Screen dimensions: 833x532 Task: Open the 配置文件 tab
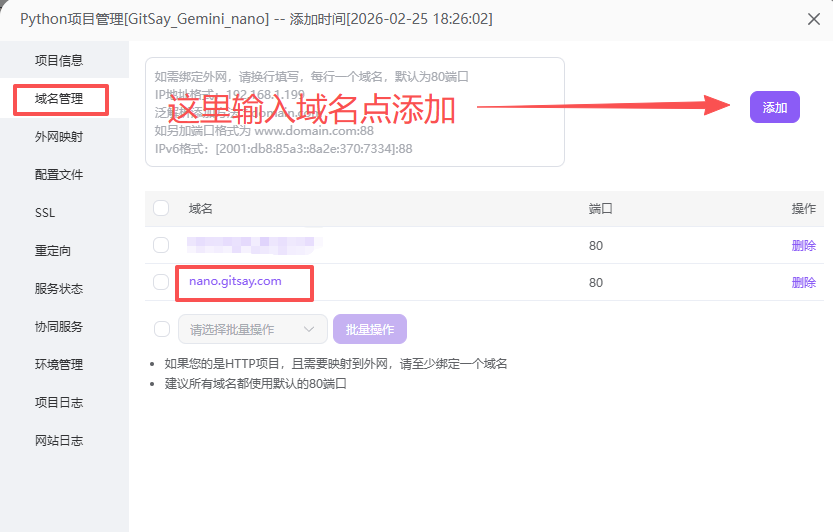tap(59, 175)
